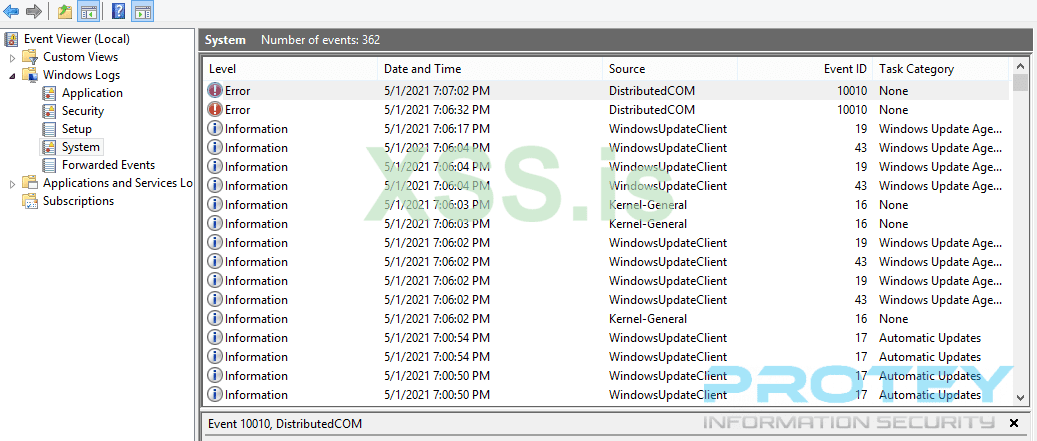Sort by the Level column header

point(290,69)
